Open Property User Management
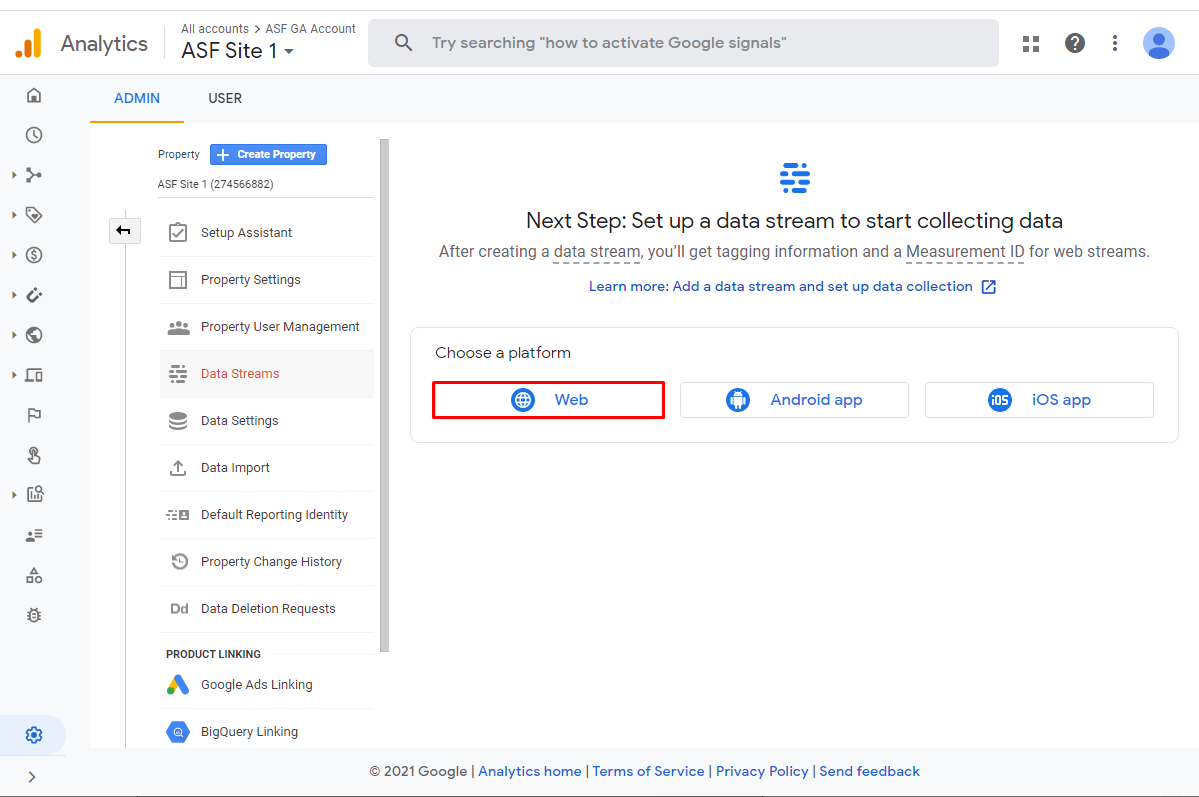Image resolution: width=1199 pixels, height=797 pixels. click(x=266, y=327)
